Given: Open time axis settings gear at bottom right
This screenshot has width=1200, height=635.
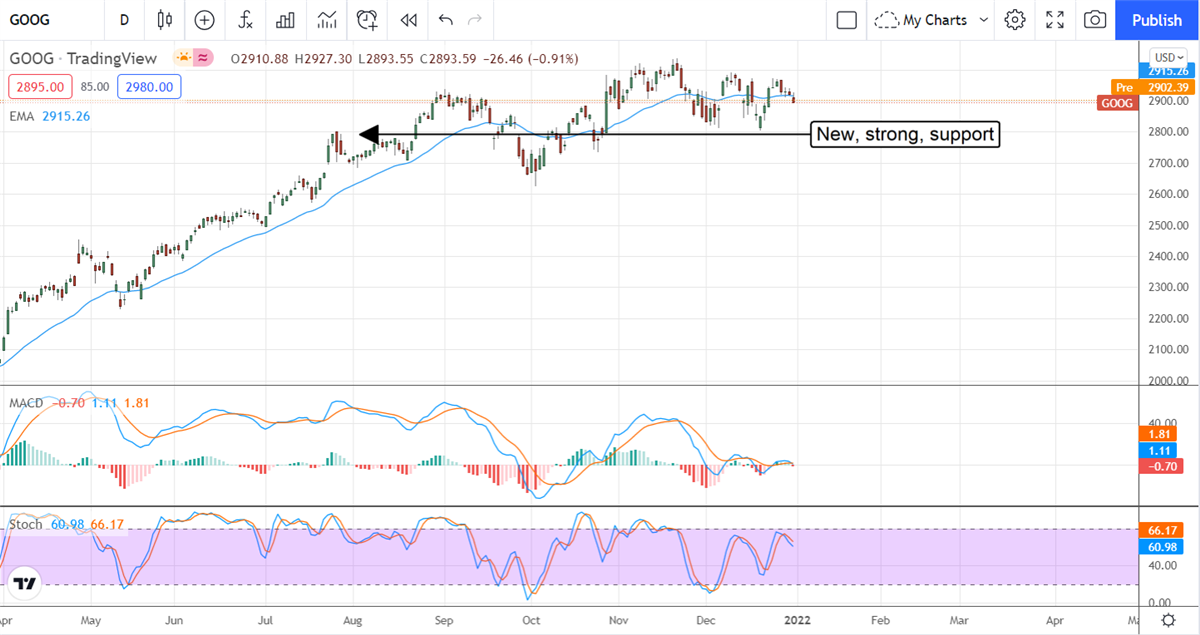Looking at the screenshot, I should tap(1168, 620).
